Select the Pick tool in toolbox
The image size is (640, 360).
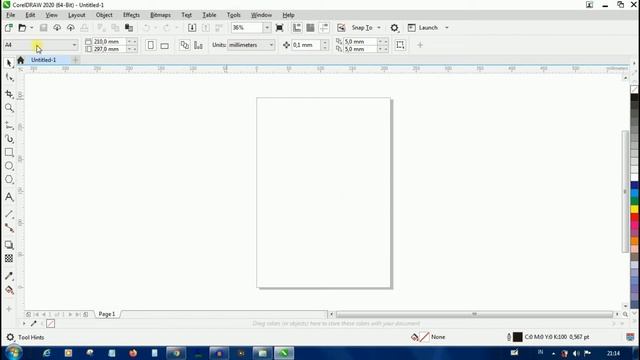pyautogui.click(x=9, y=63)
